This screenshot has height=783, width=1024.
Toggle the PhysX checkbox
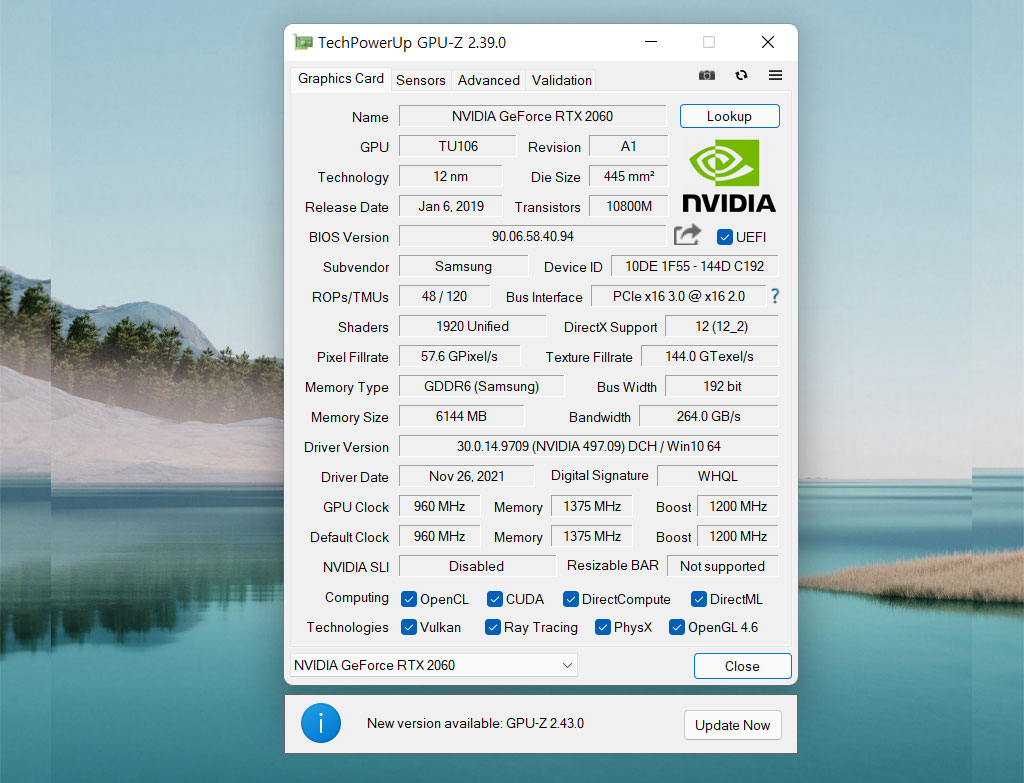pos(603,627)
